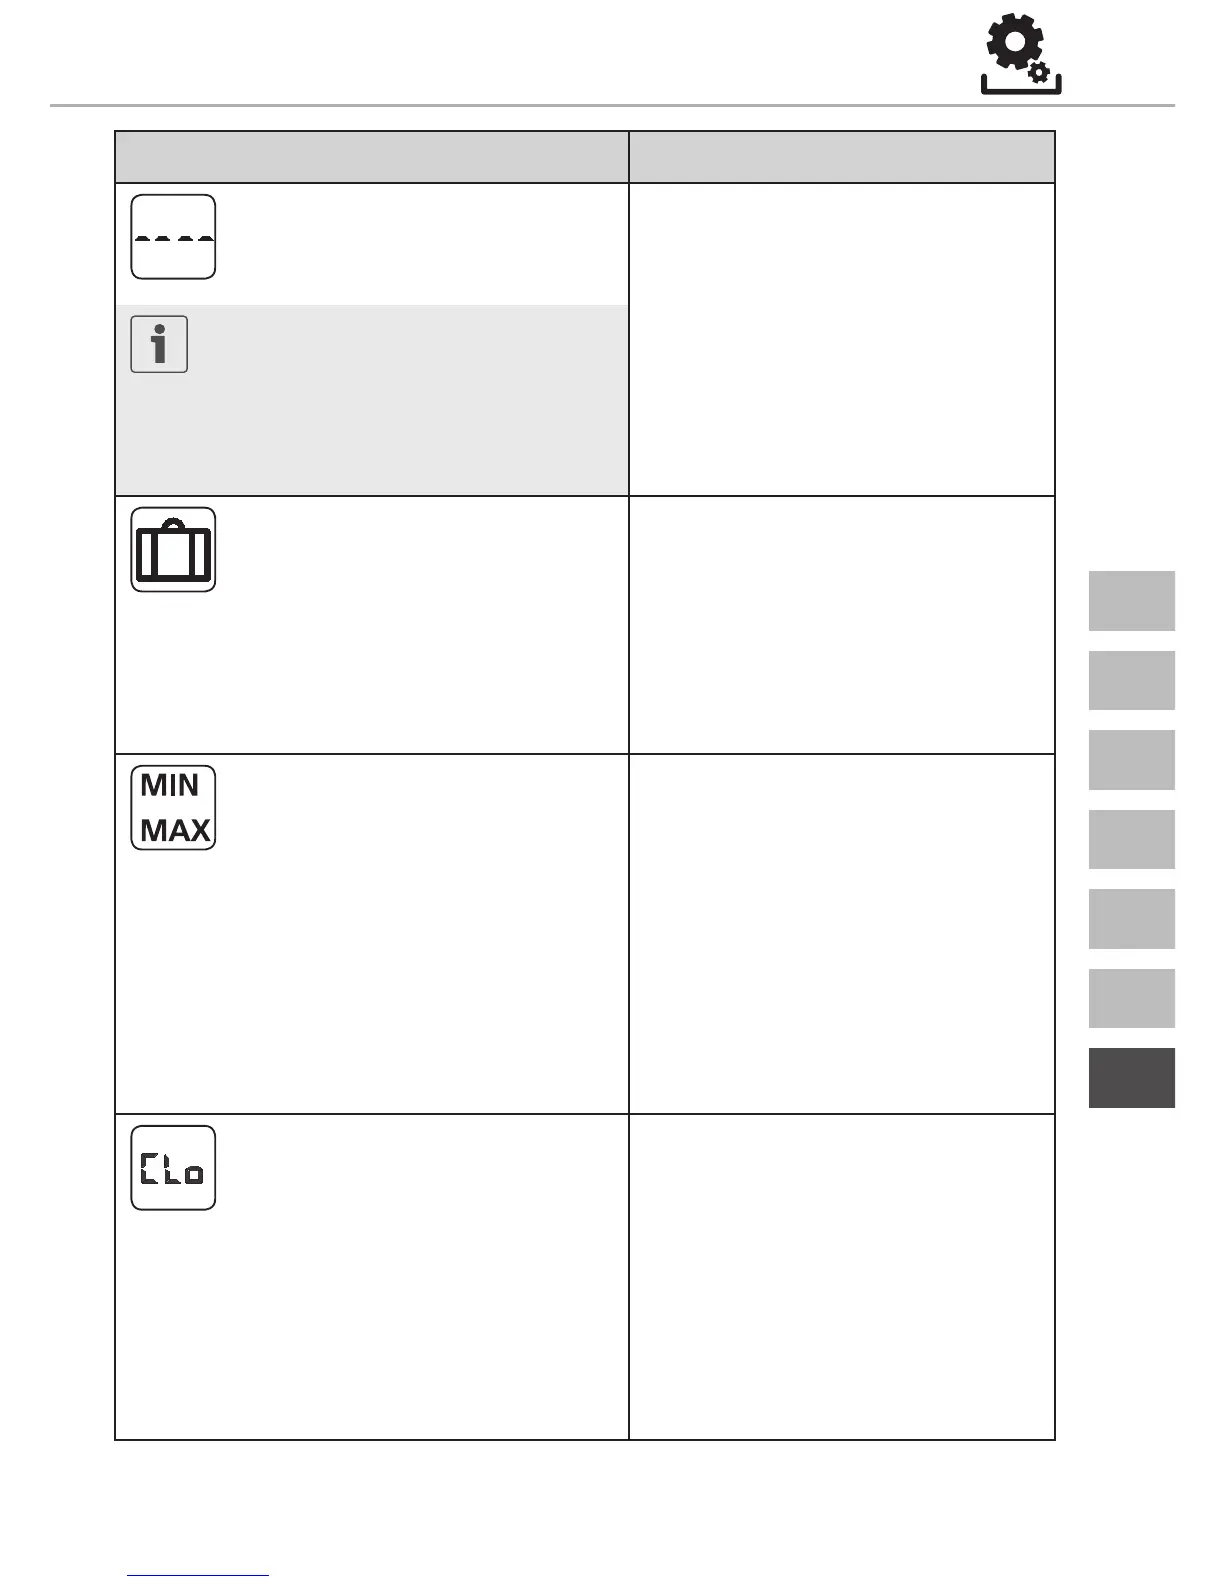Click the left column header cell
The image size is (1224, 1584).
click(x=372, y=157)
